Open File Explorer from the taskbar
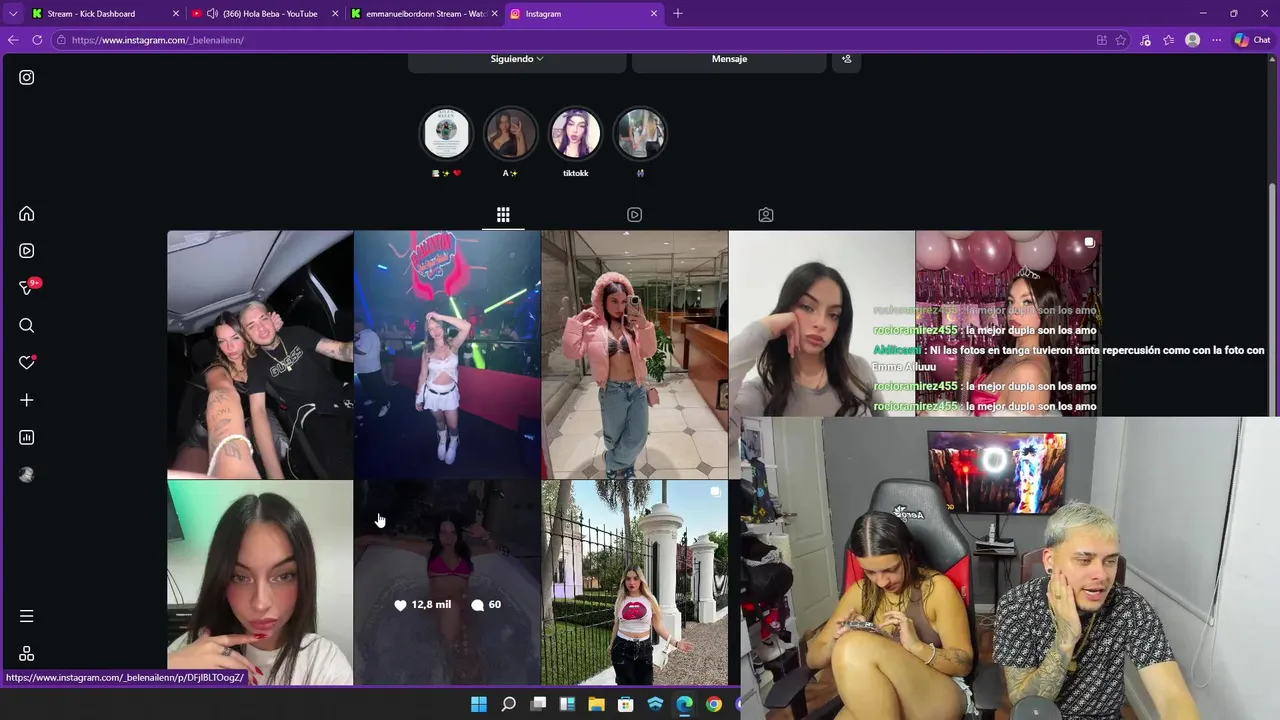This screenshot has width=1280, height=720. (596, 704)
